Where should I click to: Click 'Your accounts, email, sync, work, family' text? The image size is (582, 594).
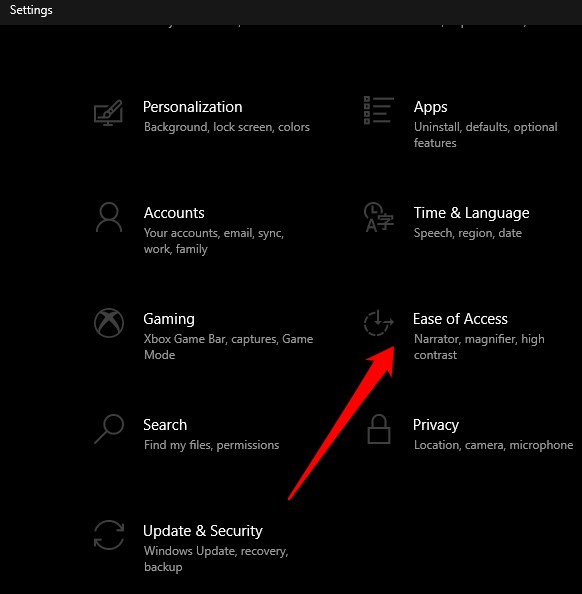(x=214, y=241)
